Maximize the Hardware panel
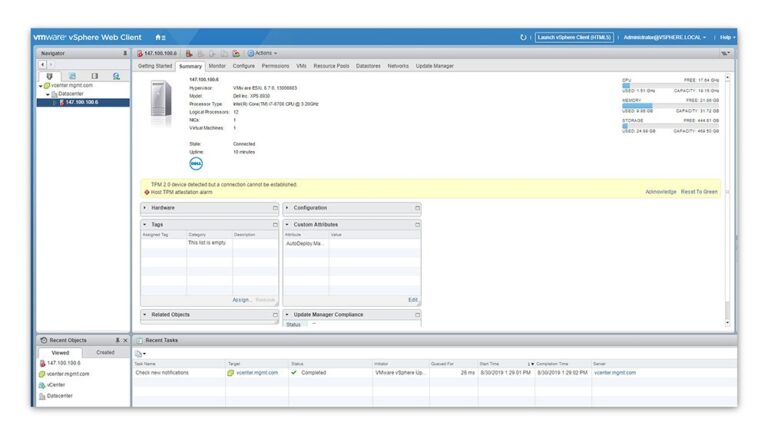This screenshot has width=768, height=435. click(275, 208)
